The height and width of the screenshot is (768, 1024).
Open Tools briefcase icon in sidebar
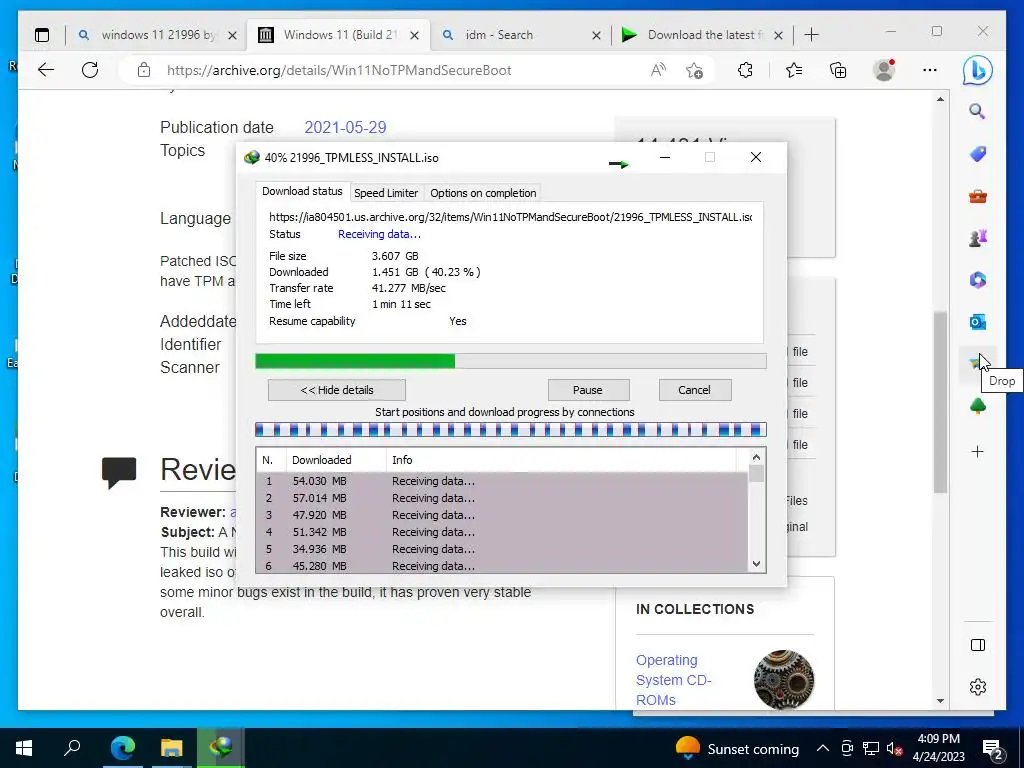click(978, 196)
